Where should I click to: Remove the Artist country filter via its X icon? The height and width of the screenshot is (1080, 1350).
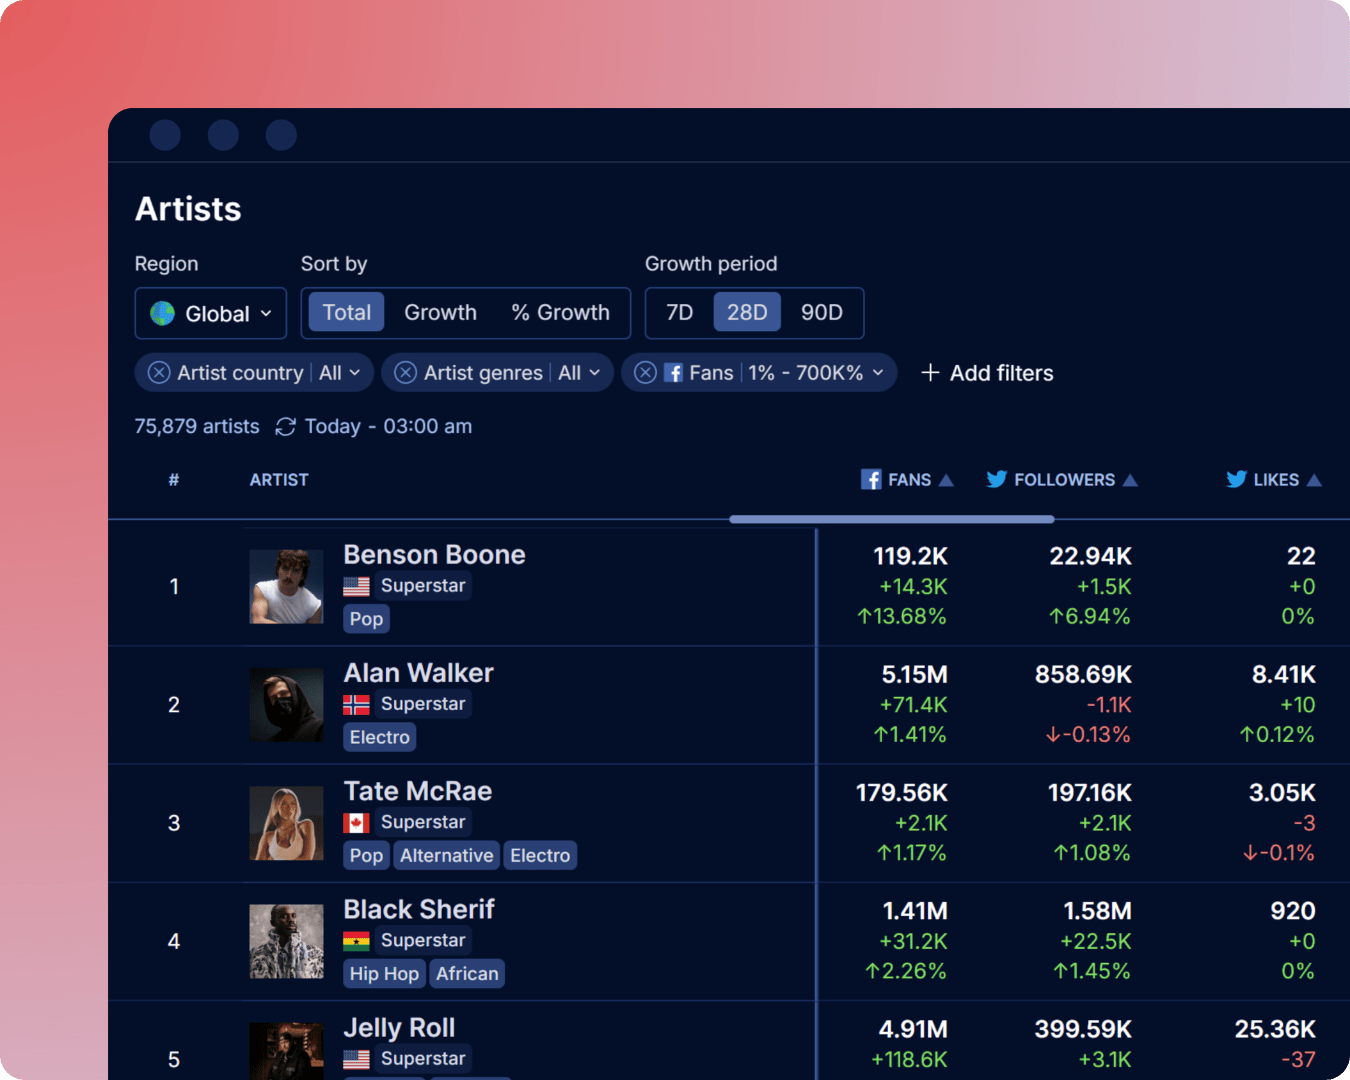click(158, 372)
